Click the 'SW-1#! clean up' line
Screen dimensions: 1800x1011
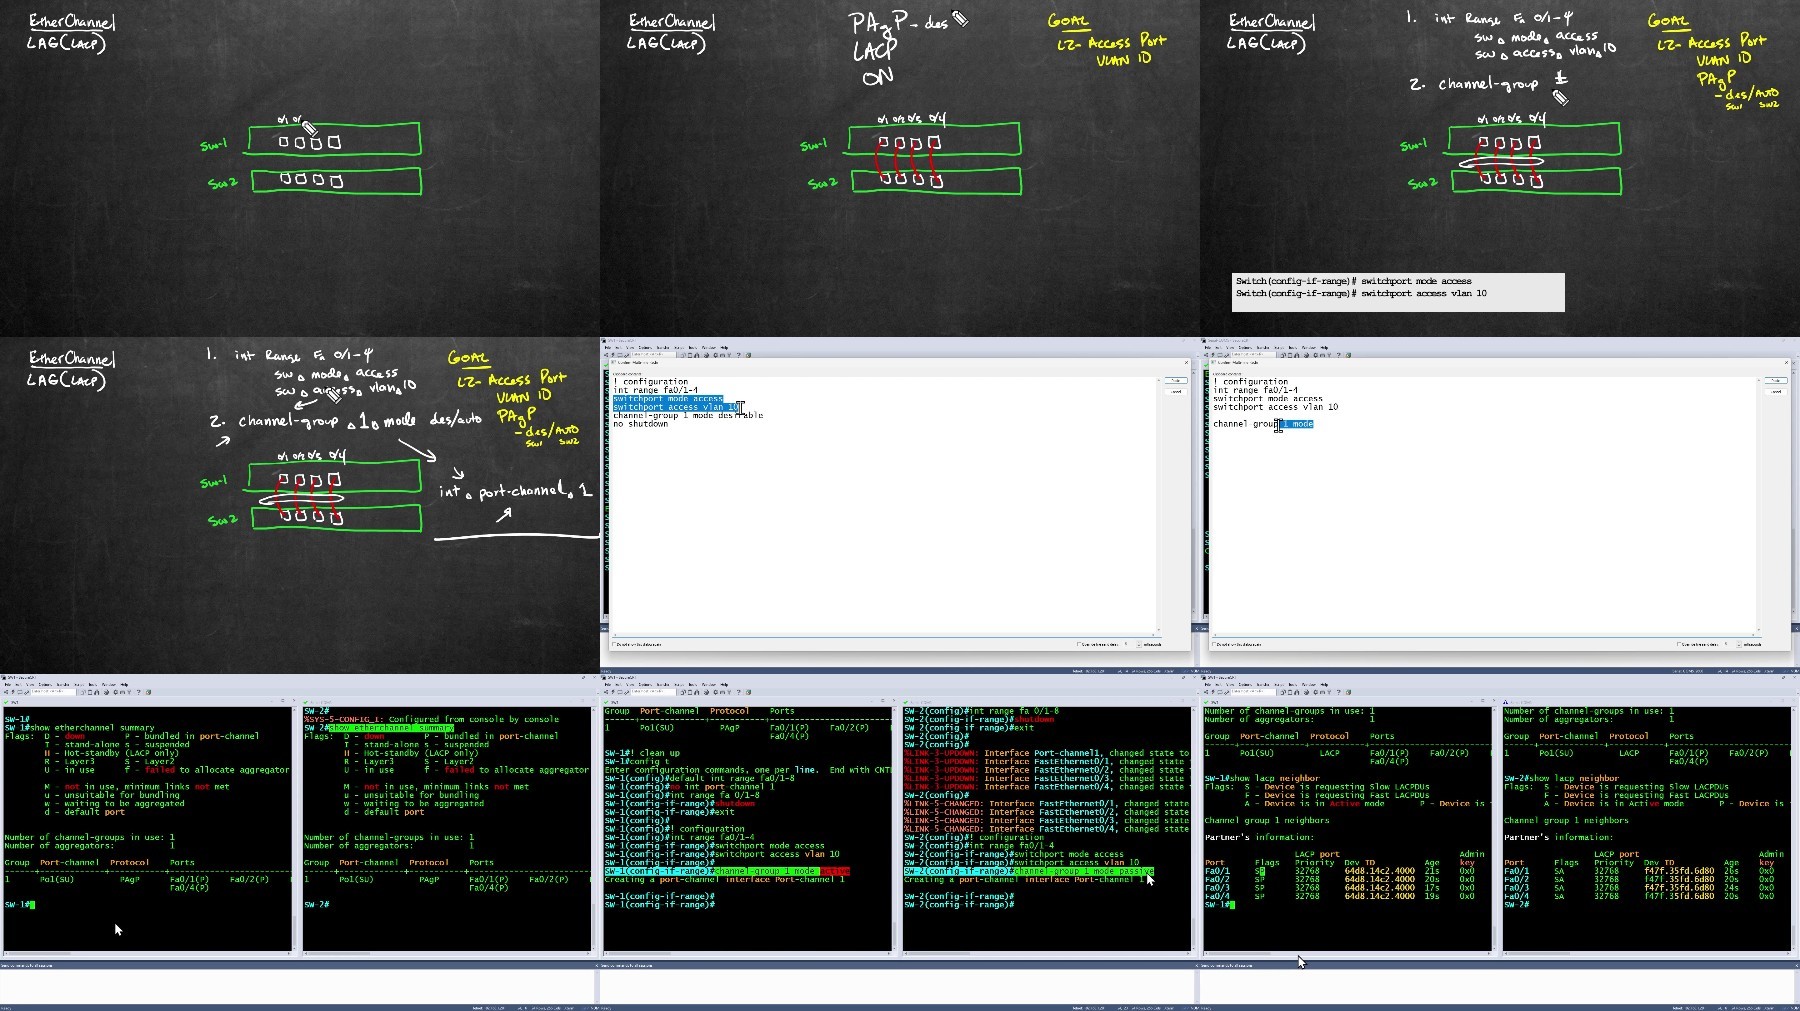point(642,753)
